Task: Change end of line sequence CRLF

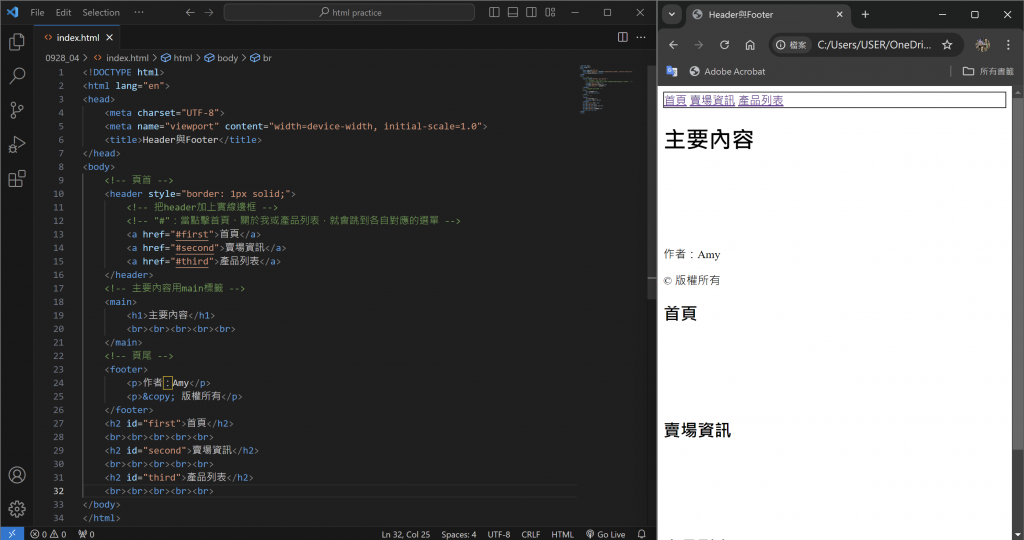Action: [x=530, y=534]
